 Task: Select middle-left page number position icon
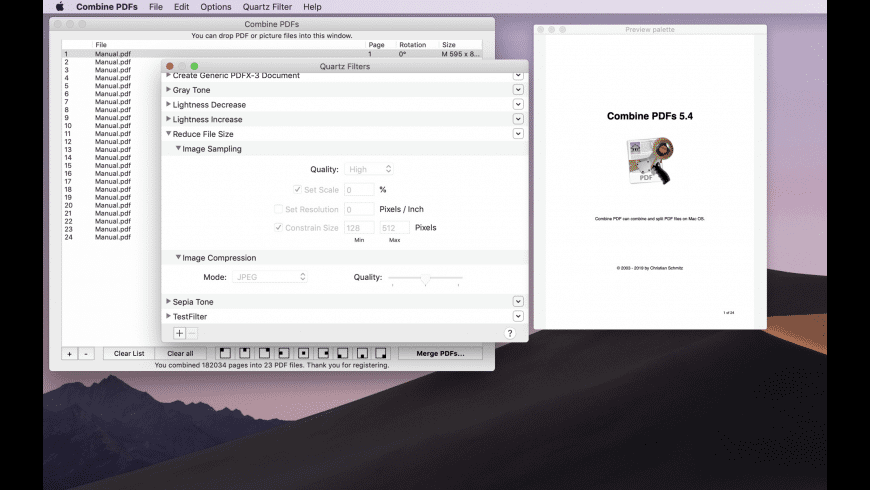tap(284, 353)
